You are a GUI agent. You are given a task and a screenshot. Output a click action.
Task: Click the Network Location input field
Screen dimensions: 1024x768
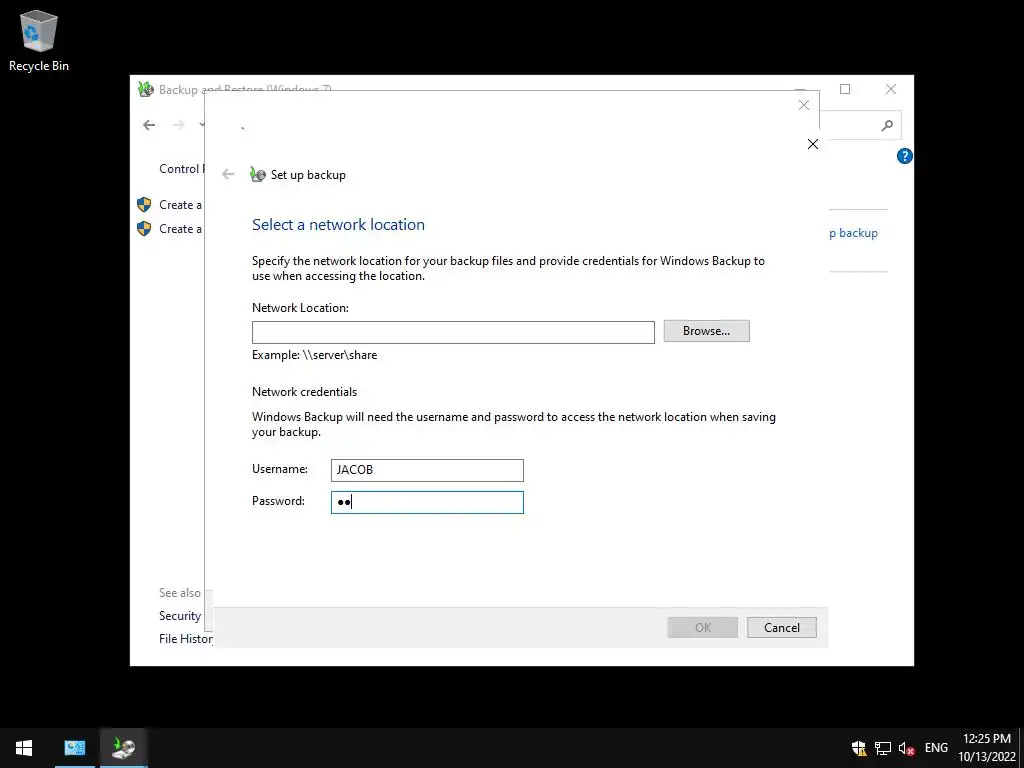coord(453,332)
